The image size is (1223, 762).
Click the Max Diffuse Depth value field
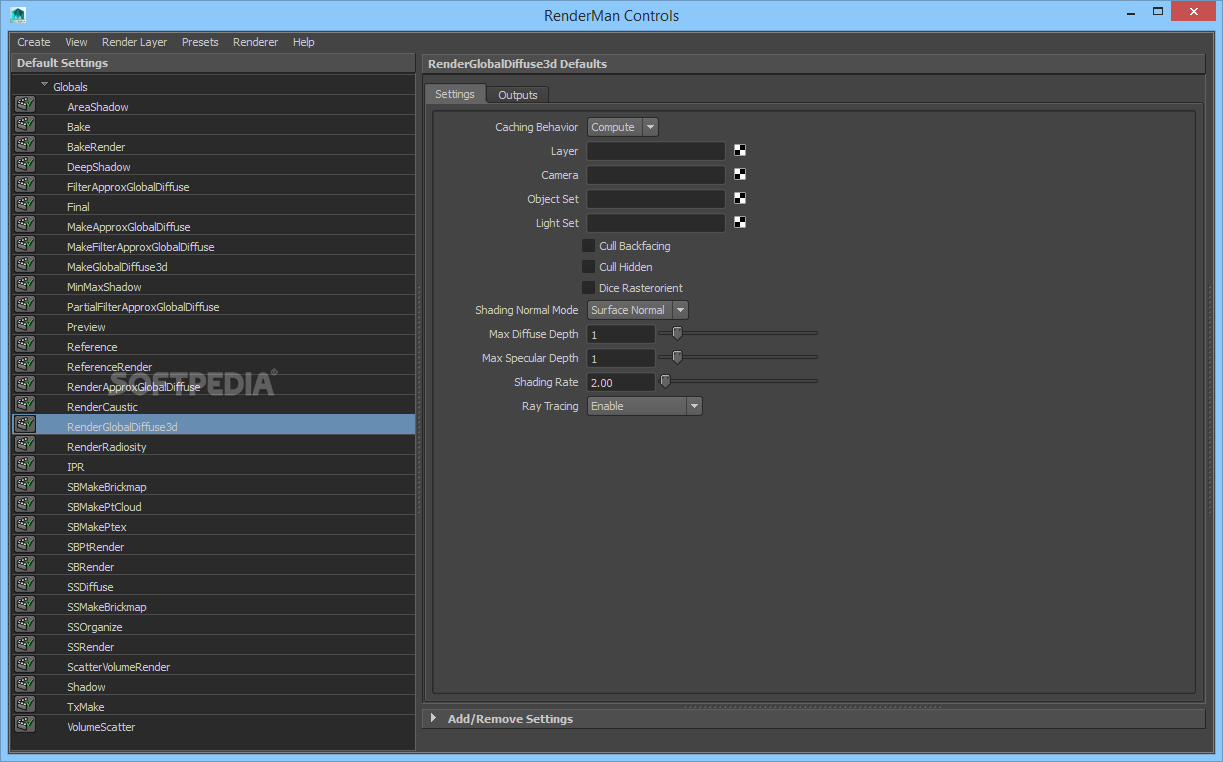click(621, 334)
